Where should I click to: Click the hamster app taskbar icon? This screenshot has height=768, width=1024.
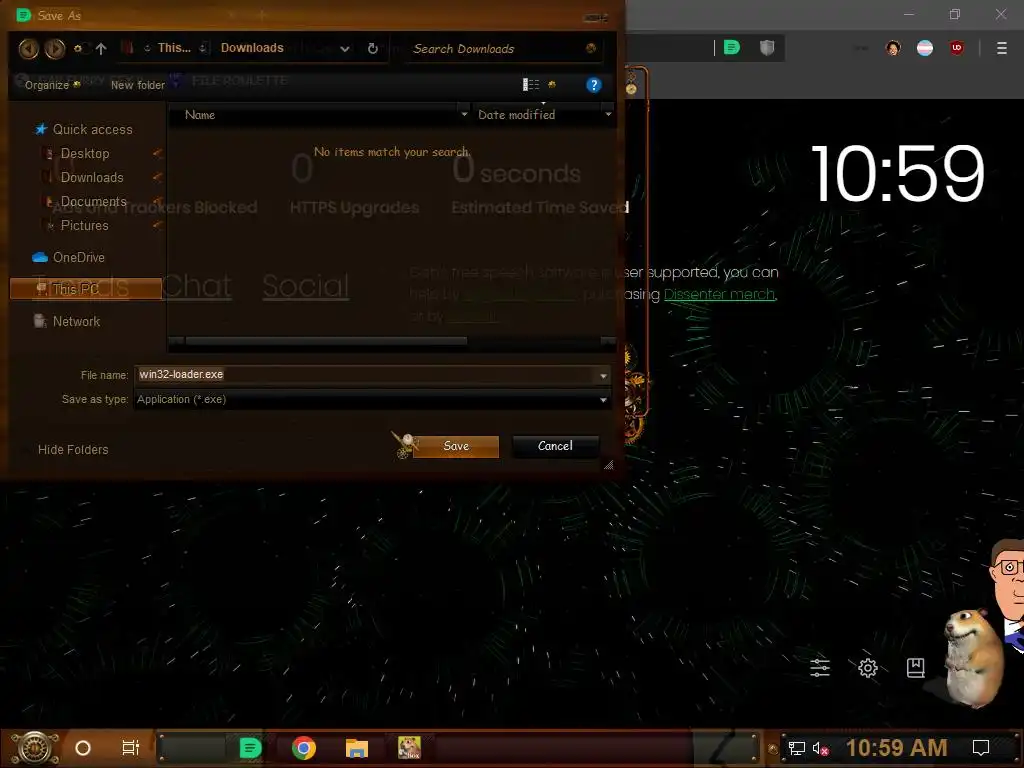[409, 748]
